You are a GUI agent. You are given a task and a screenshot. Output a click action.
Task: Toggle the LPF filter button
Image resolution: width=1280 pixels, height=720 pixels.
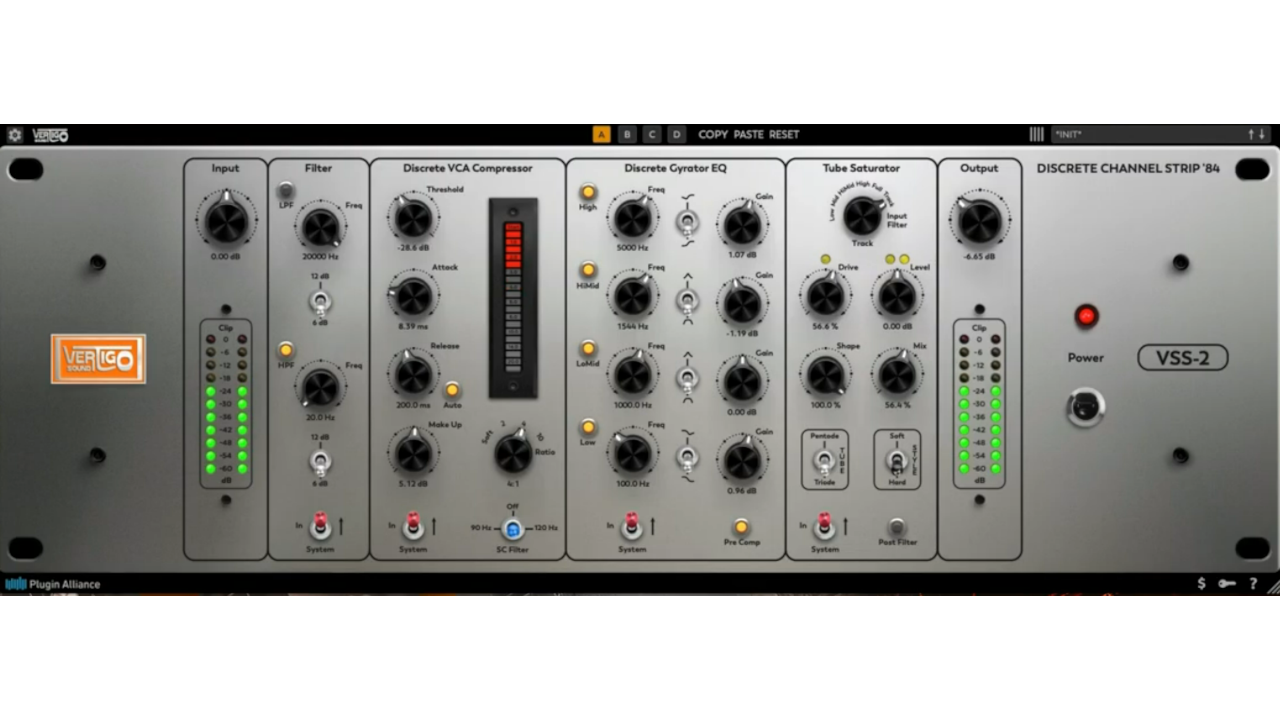[x=286, y=189]
